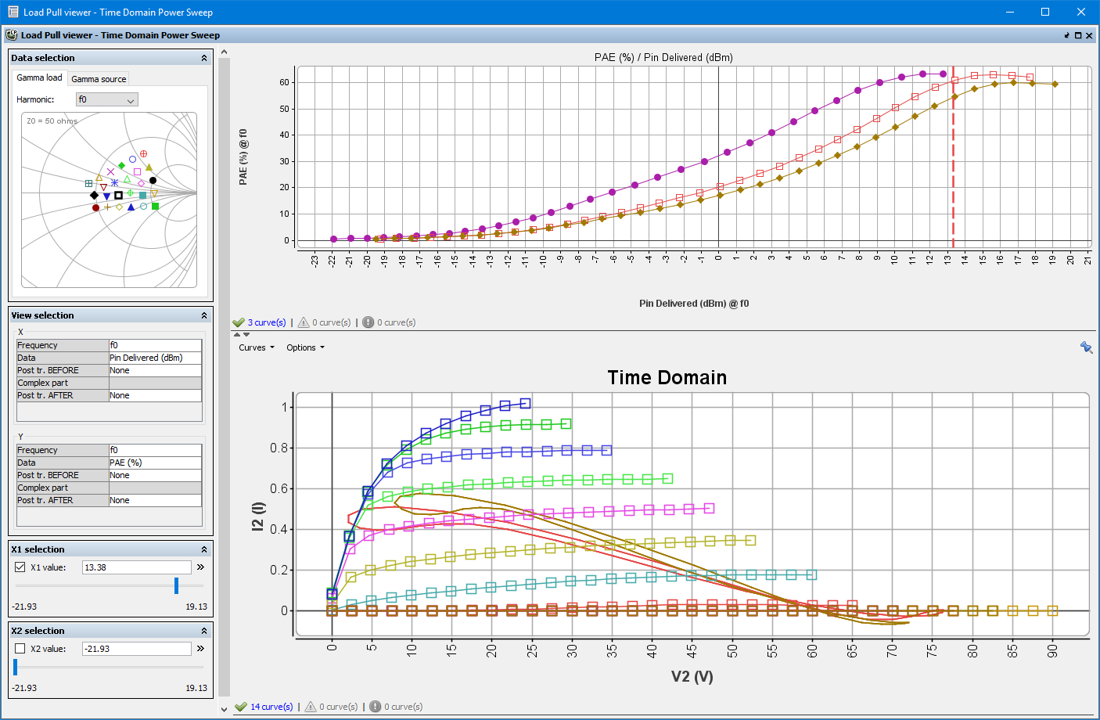
Task: Click the error icon under PAE chart
Action: point(368,322)
